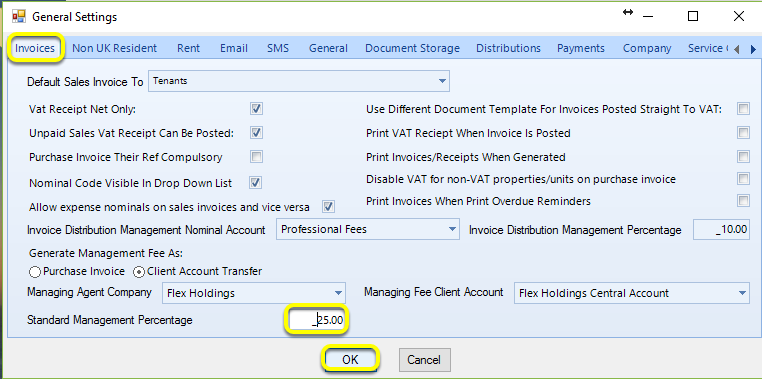
Task: Open the Company tab
Action: (x=647, y=48)
